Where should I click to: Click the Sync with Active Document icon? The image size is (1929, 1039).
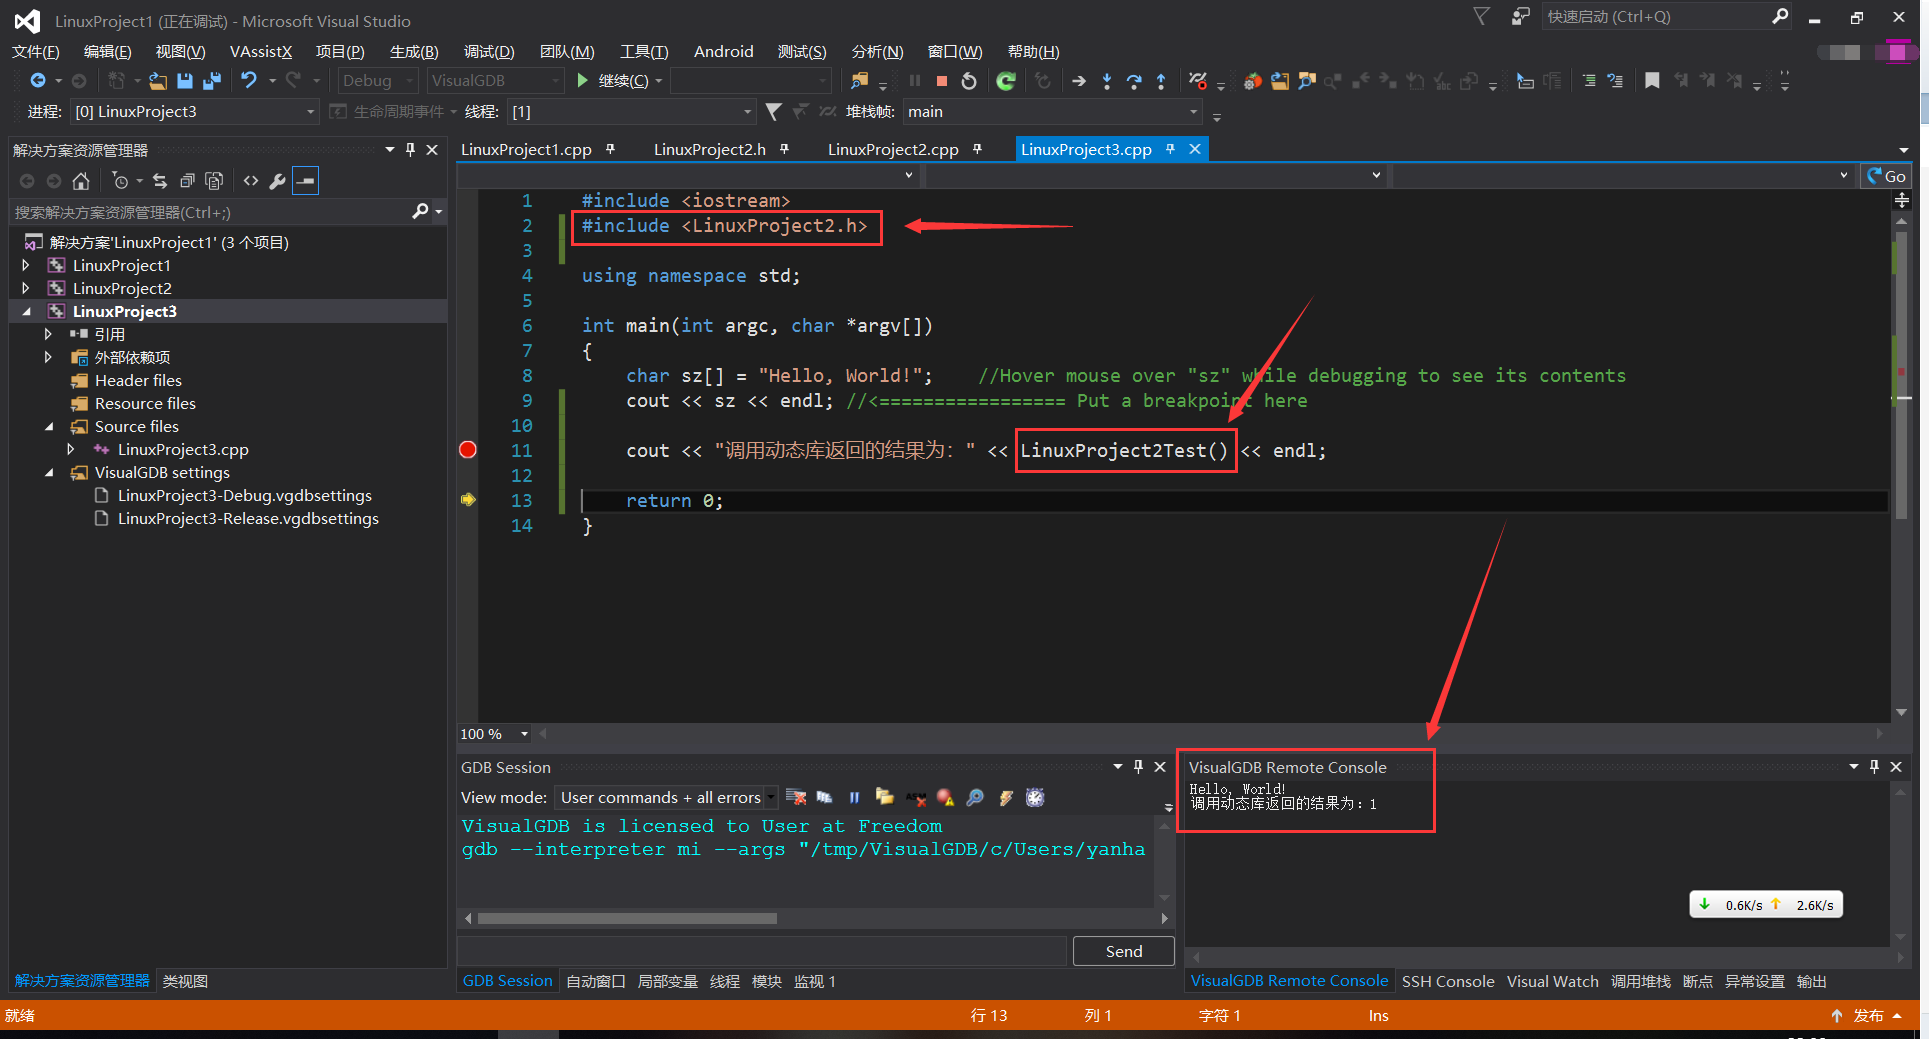click(x=160, y=180)
